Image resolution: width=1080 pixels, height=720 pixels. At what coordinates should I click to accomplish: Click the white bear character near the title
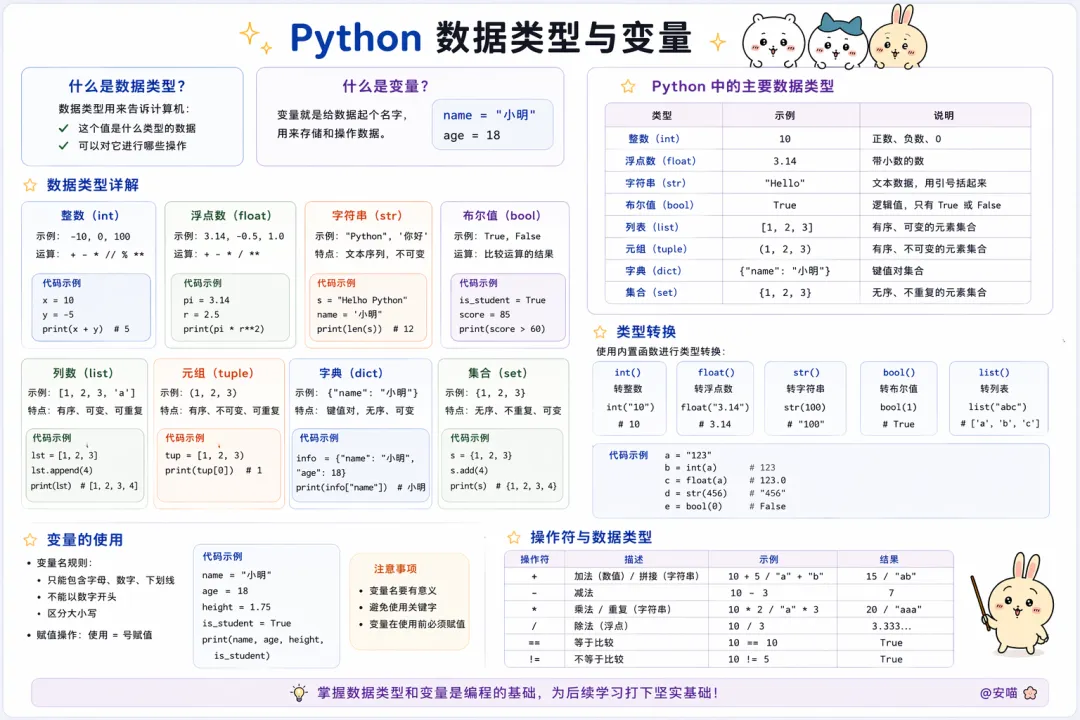pos(773,41)
